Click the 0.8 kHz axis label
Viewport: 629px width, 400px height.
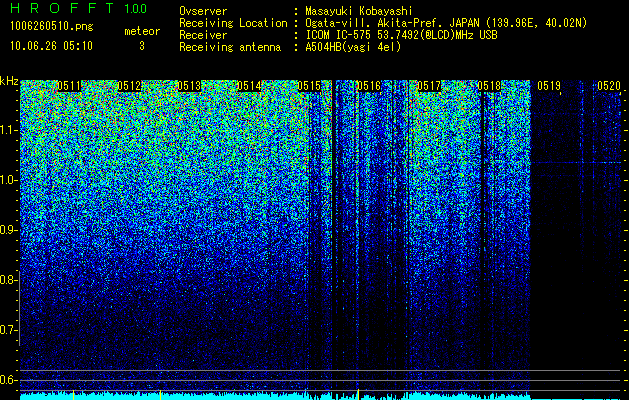click(x=8, y=280)
